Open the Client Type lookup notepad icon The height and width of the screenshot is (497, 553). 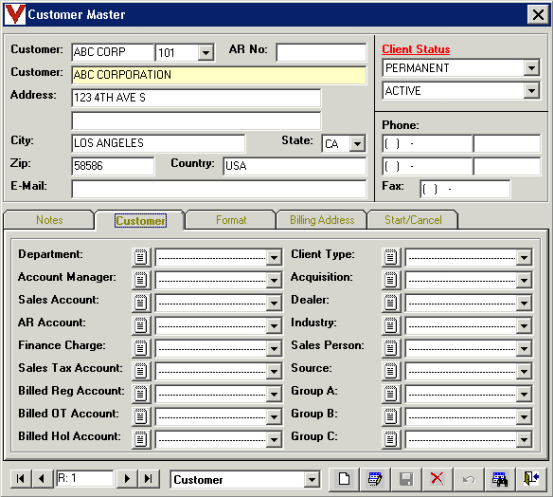coord(391,257)
